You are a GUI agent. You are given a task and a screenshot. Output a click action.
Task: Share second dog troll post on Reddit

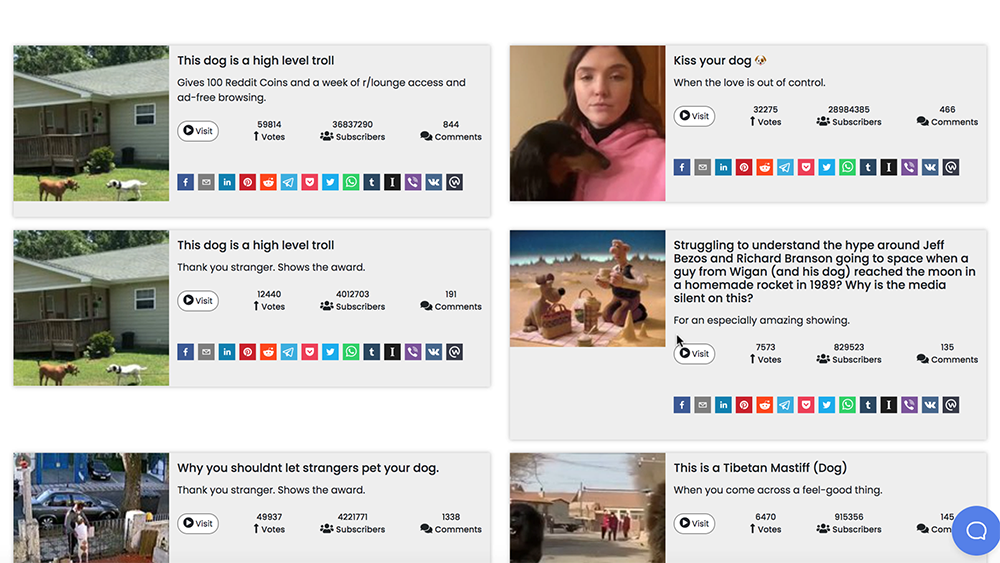(268, 352)
